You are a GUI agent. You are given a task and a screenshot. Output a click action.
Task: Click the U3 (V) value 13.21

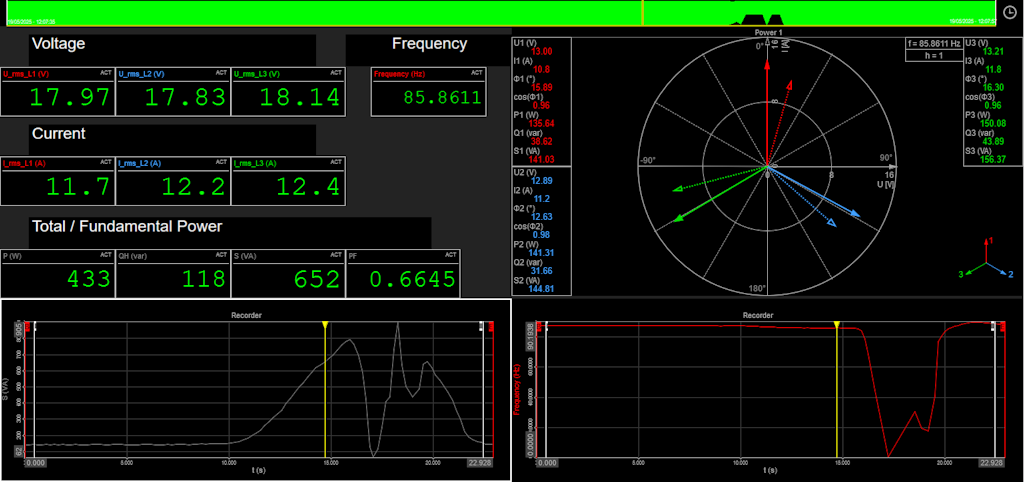tap(993, 52)
